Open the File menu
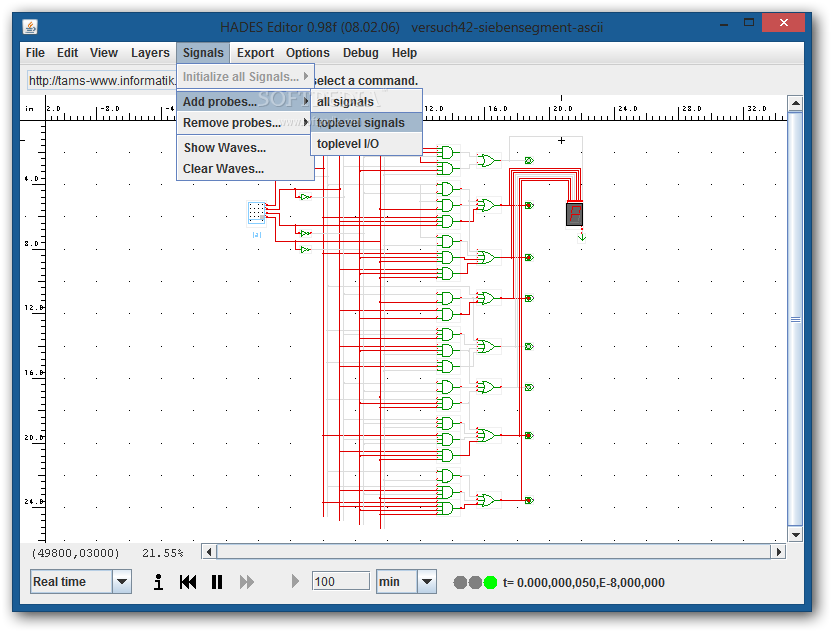Viewport: 832px width, 632px height. coord(35,53)
